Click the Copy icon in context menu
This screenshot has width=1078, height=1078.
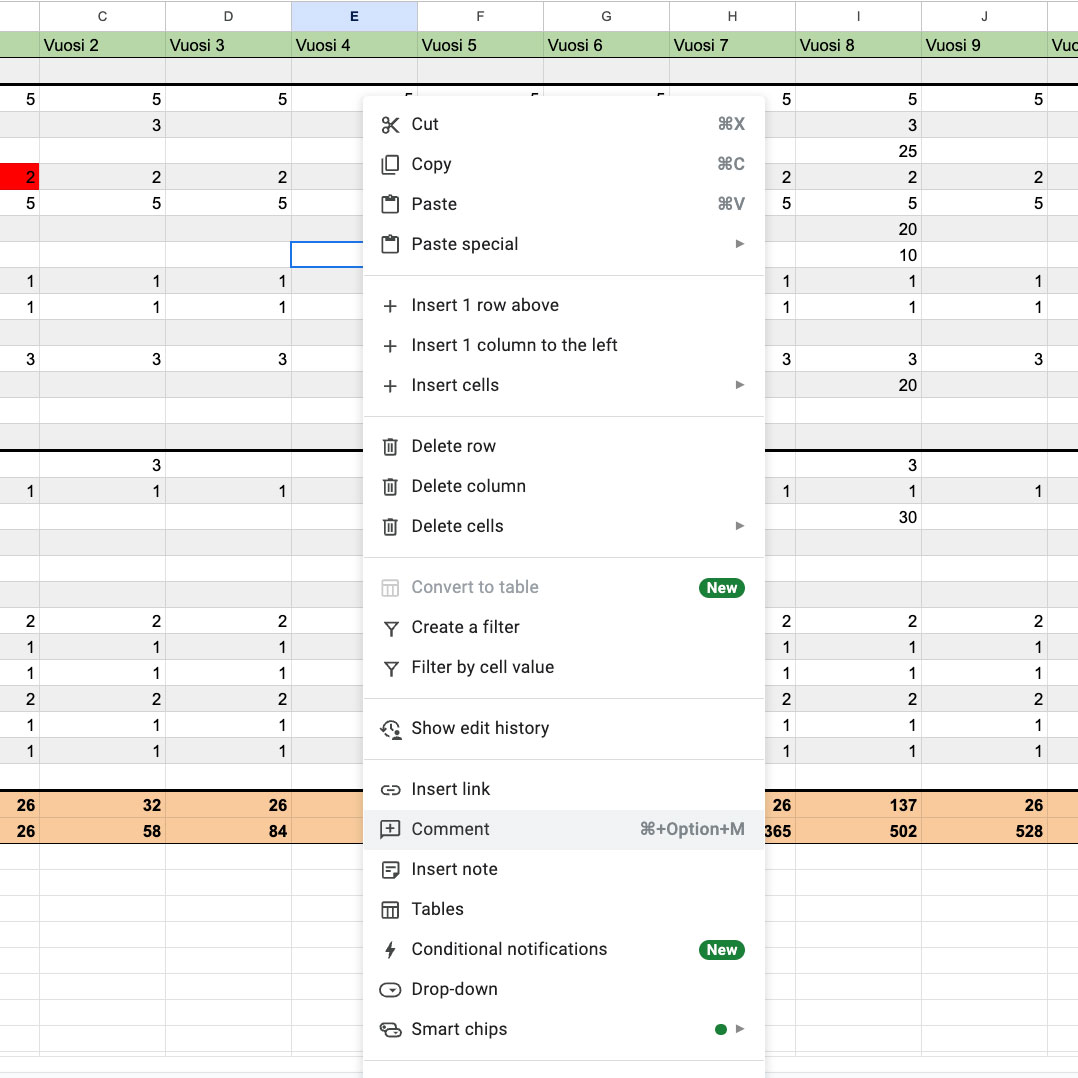(390, 164)
